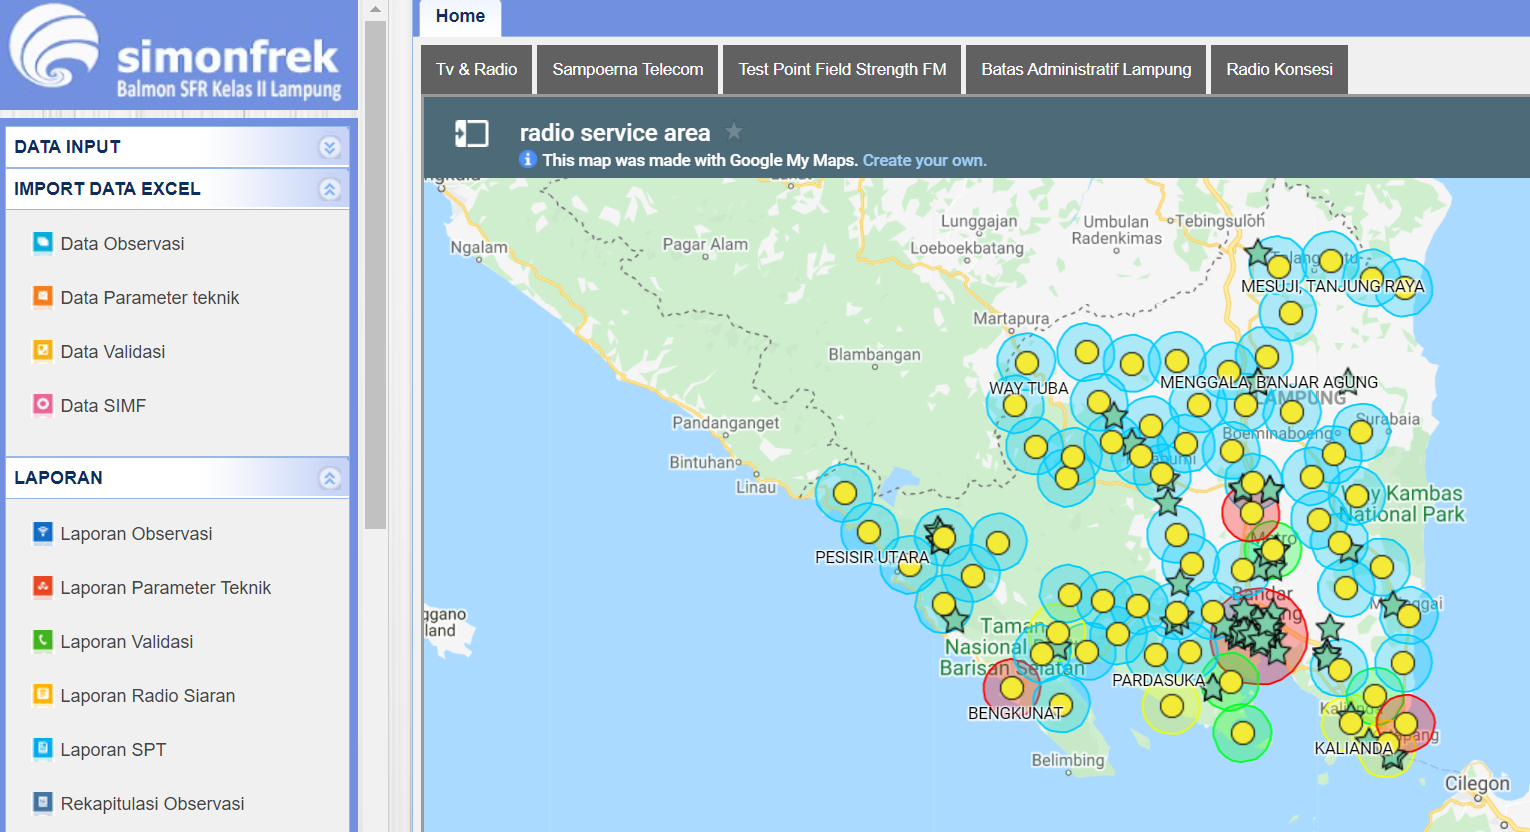Select Batas Administratif Lampung

point(1085,69)
